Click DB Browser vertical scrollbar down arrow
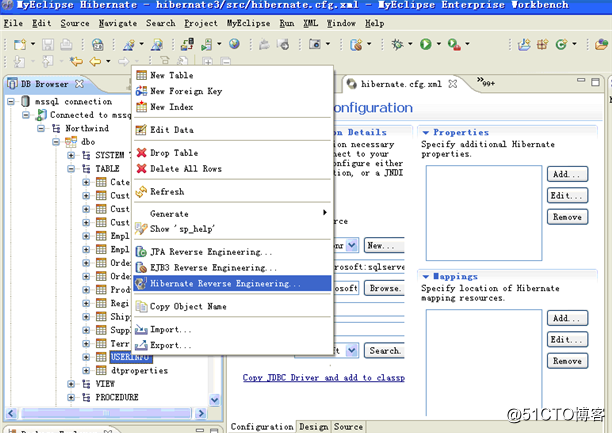This screenshot has height=433, width=615. pyautogui.click(x=214, y=400)
